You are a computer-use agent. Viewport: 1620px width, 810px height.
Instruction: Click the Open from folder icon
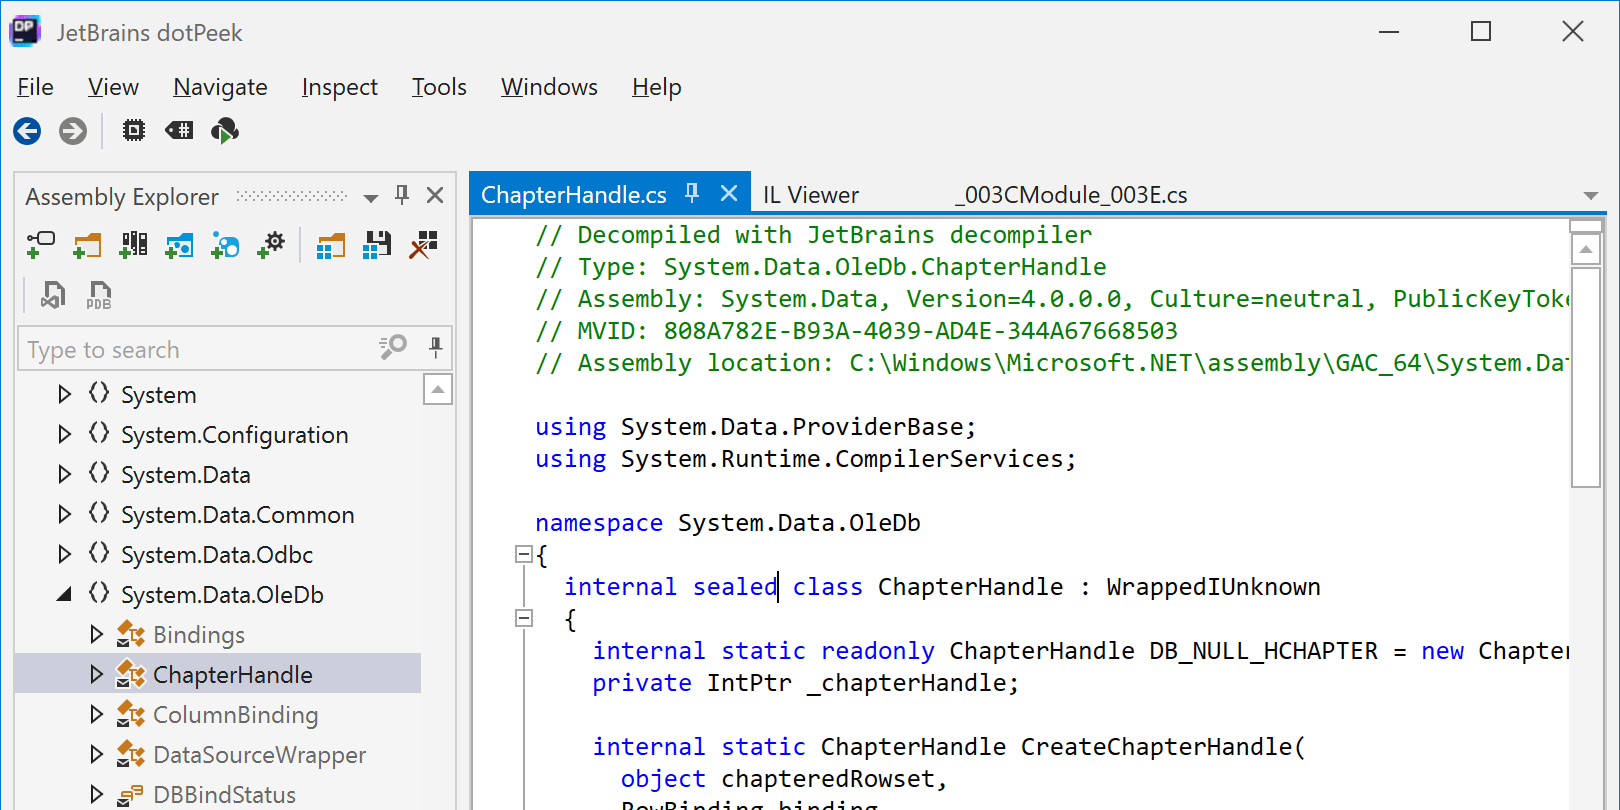(87, 245)
